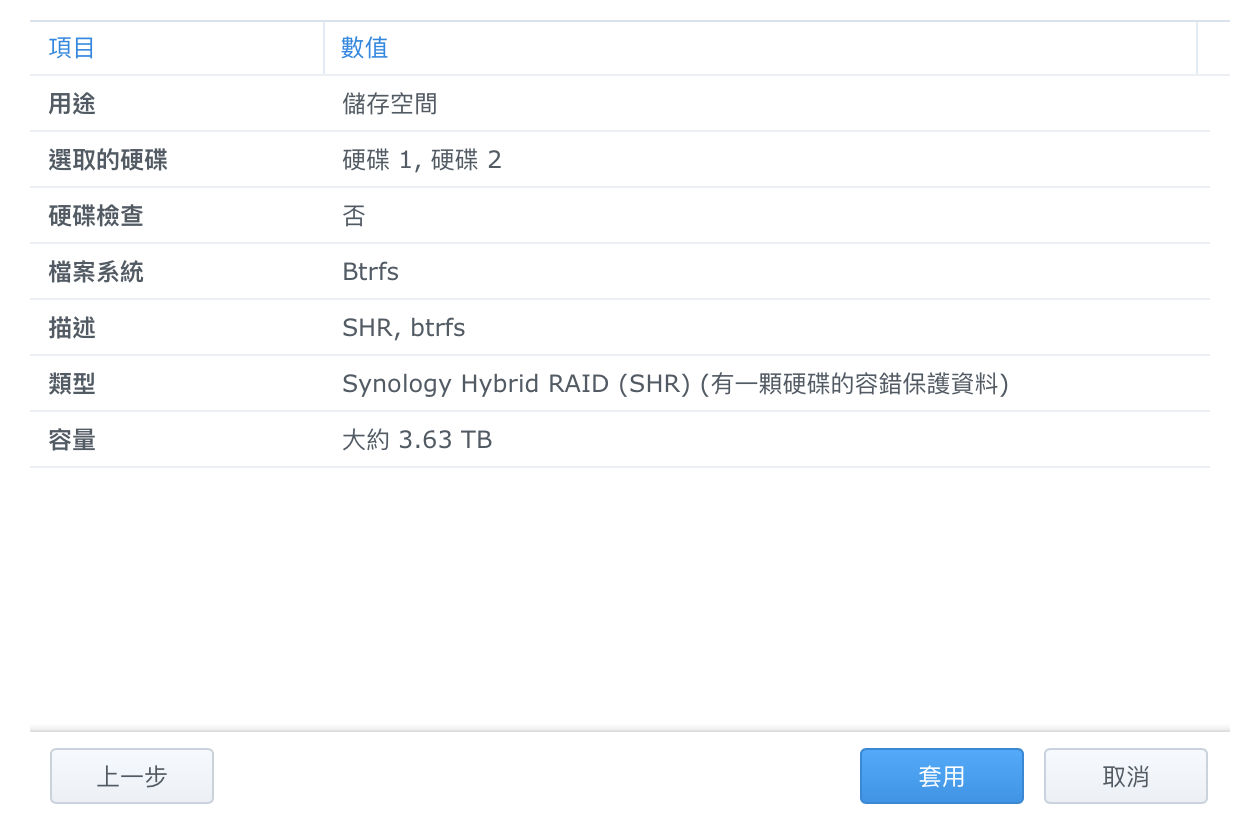Click the 否 value for 硬碟檢查

pyautogui.click(x=354, y=216)
